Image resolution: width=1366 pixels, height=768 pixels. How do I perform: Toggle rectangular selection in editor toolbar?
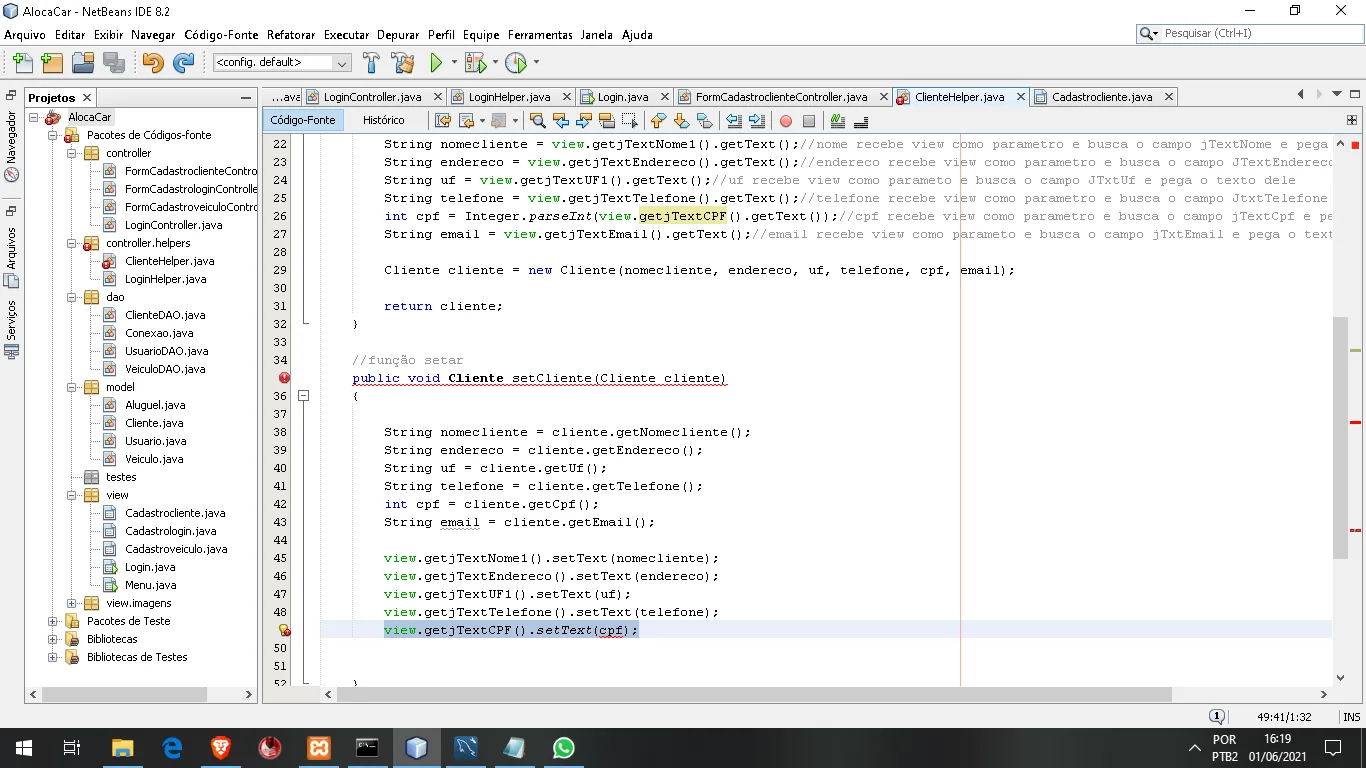click(629, 121)
